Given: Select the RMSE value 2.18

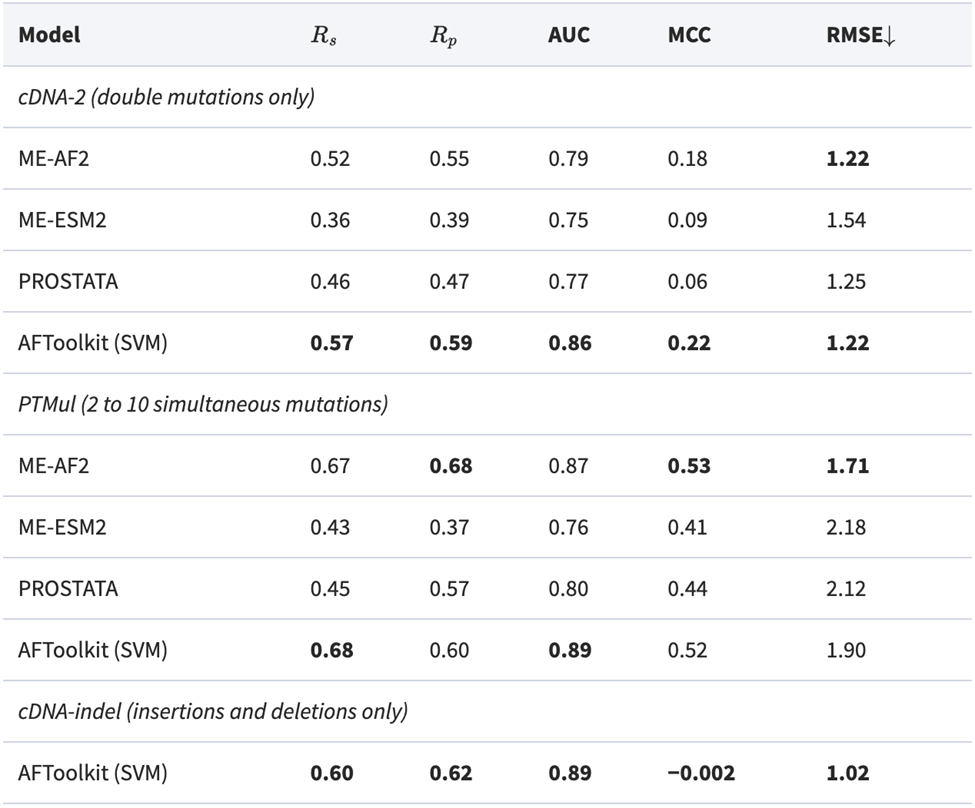Looking at the screenshot, I should 846,527.
